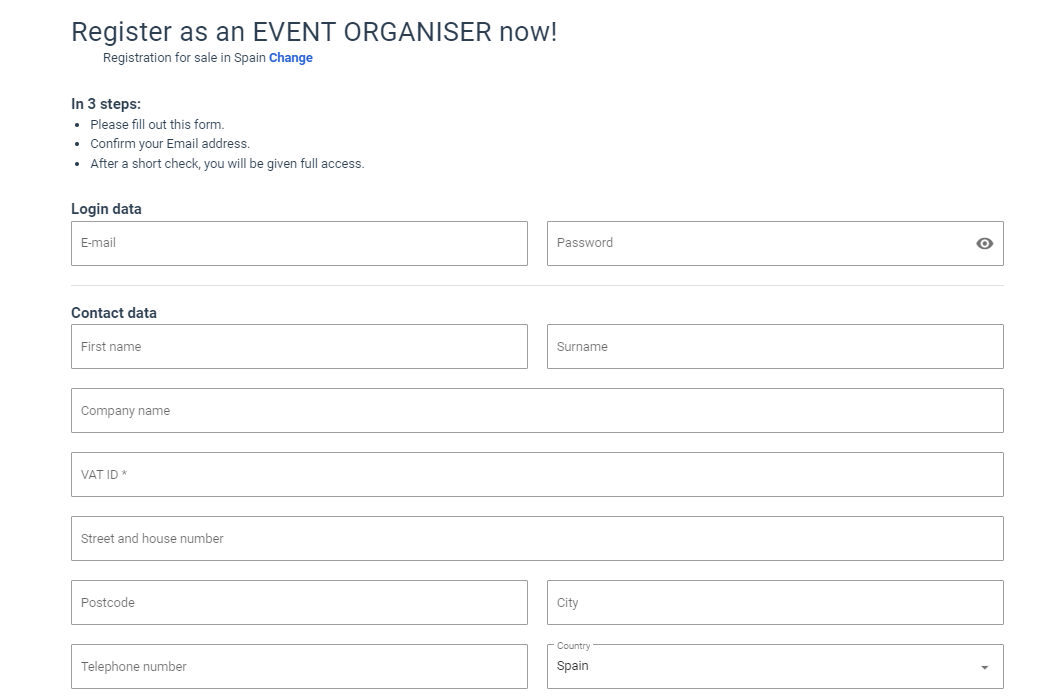Image resolution: width=1044 pixels, height=700 pixels.
Task: Click the Change country link
Action: click(x=291, y=58)
